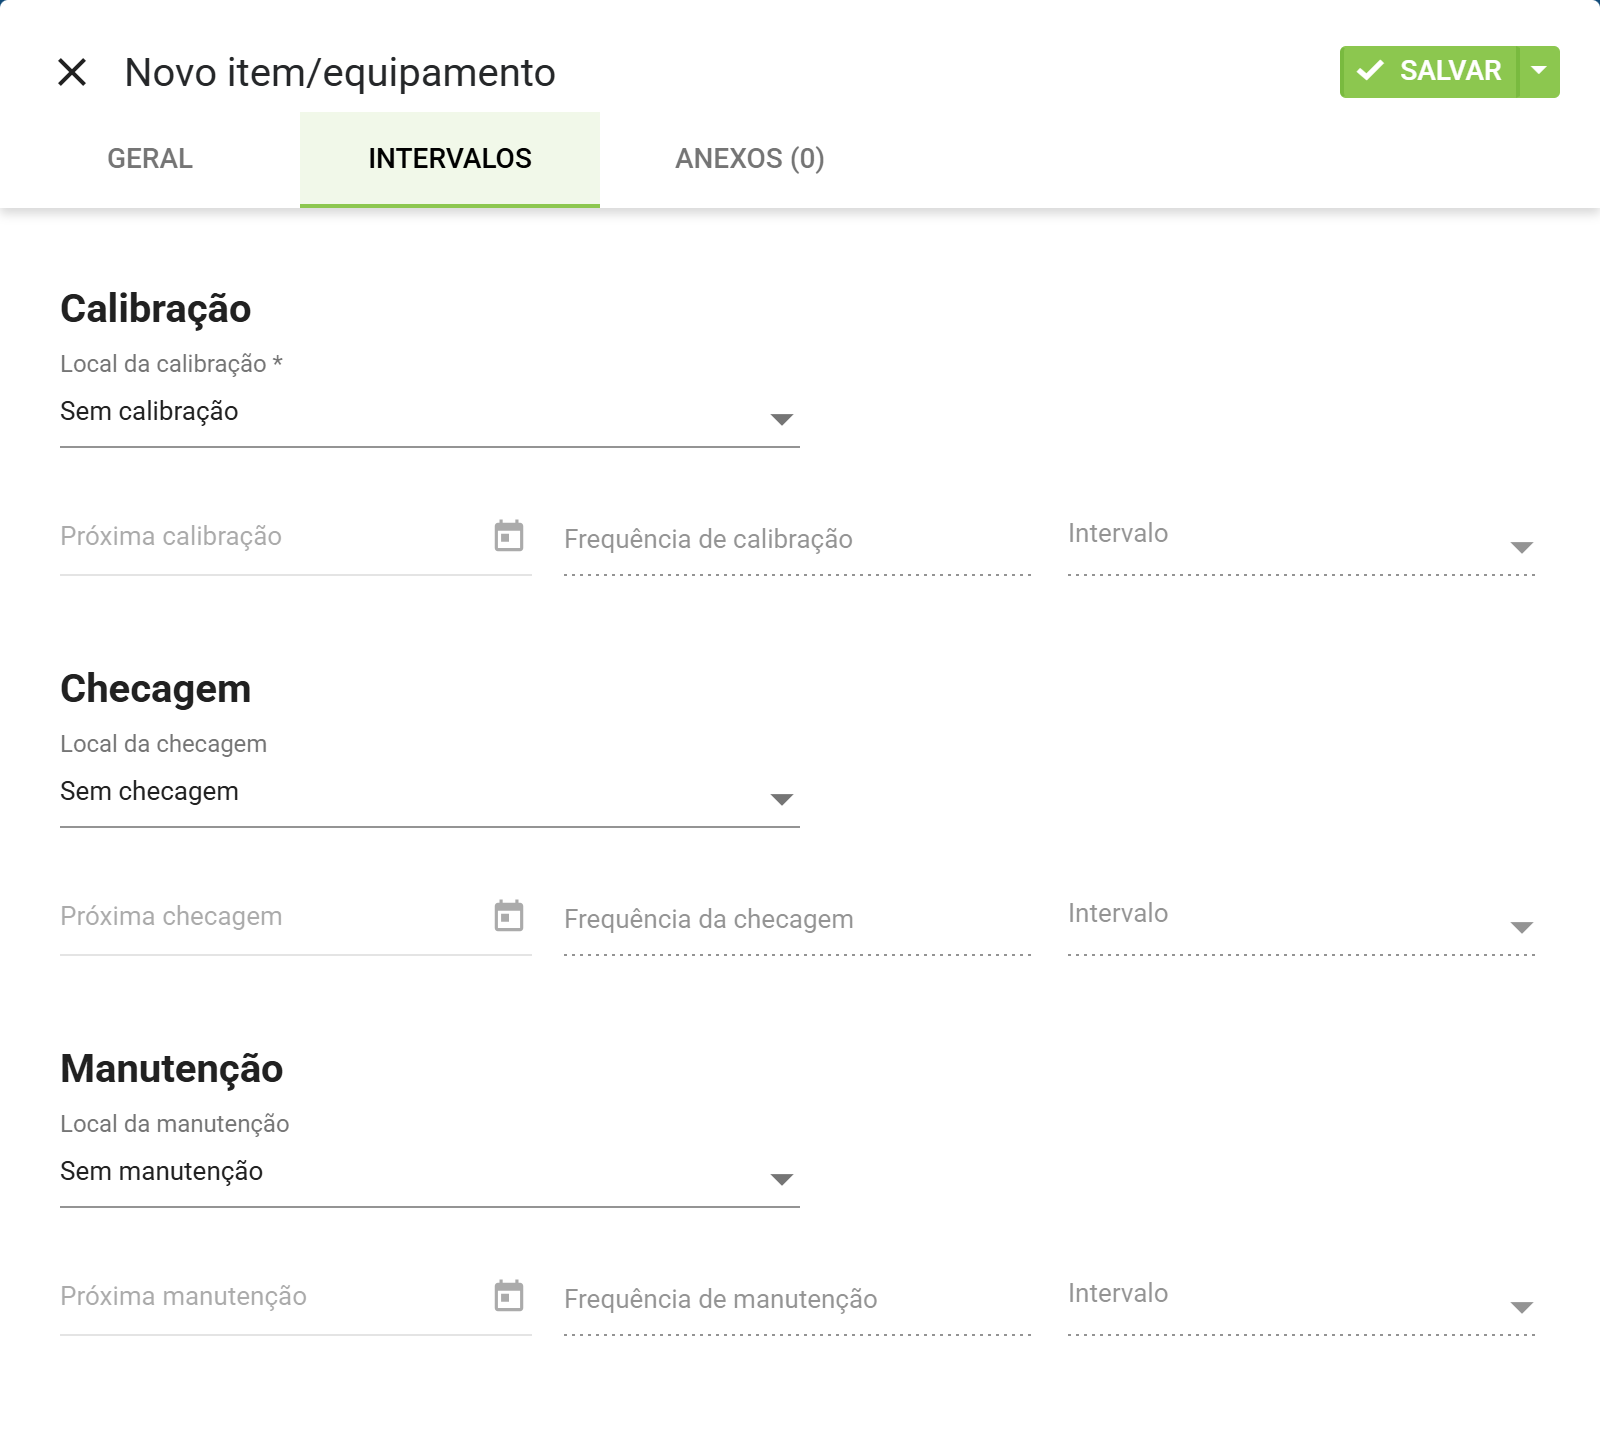This screenshot has width=1600, height=1431.
Task: Open the Local da calibração dropdown
Action: (x=430, y=412)
